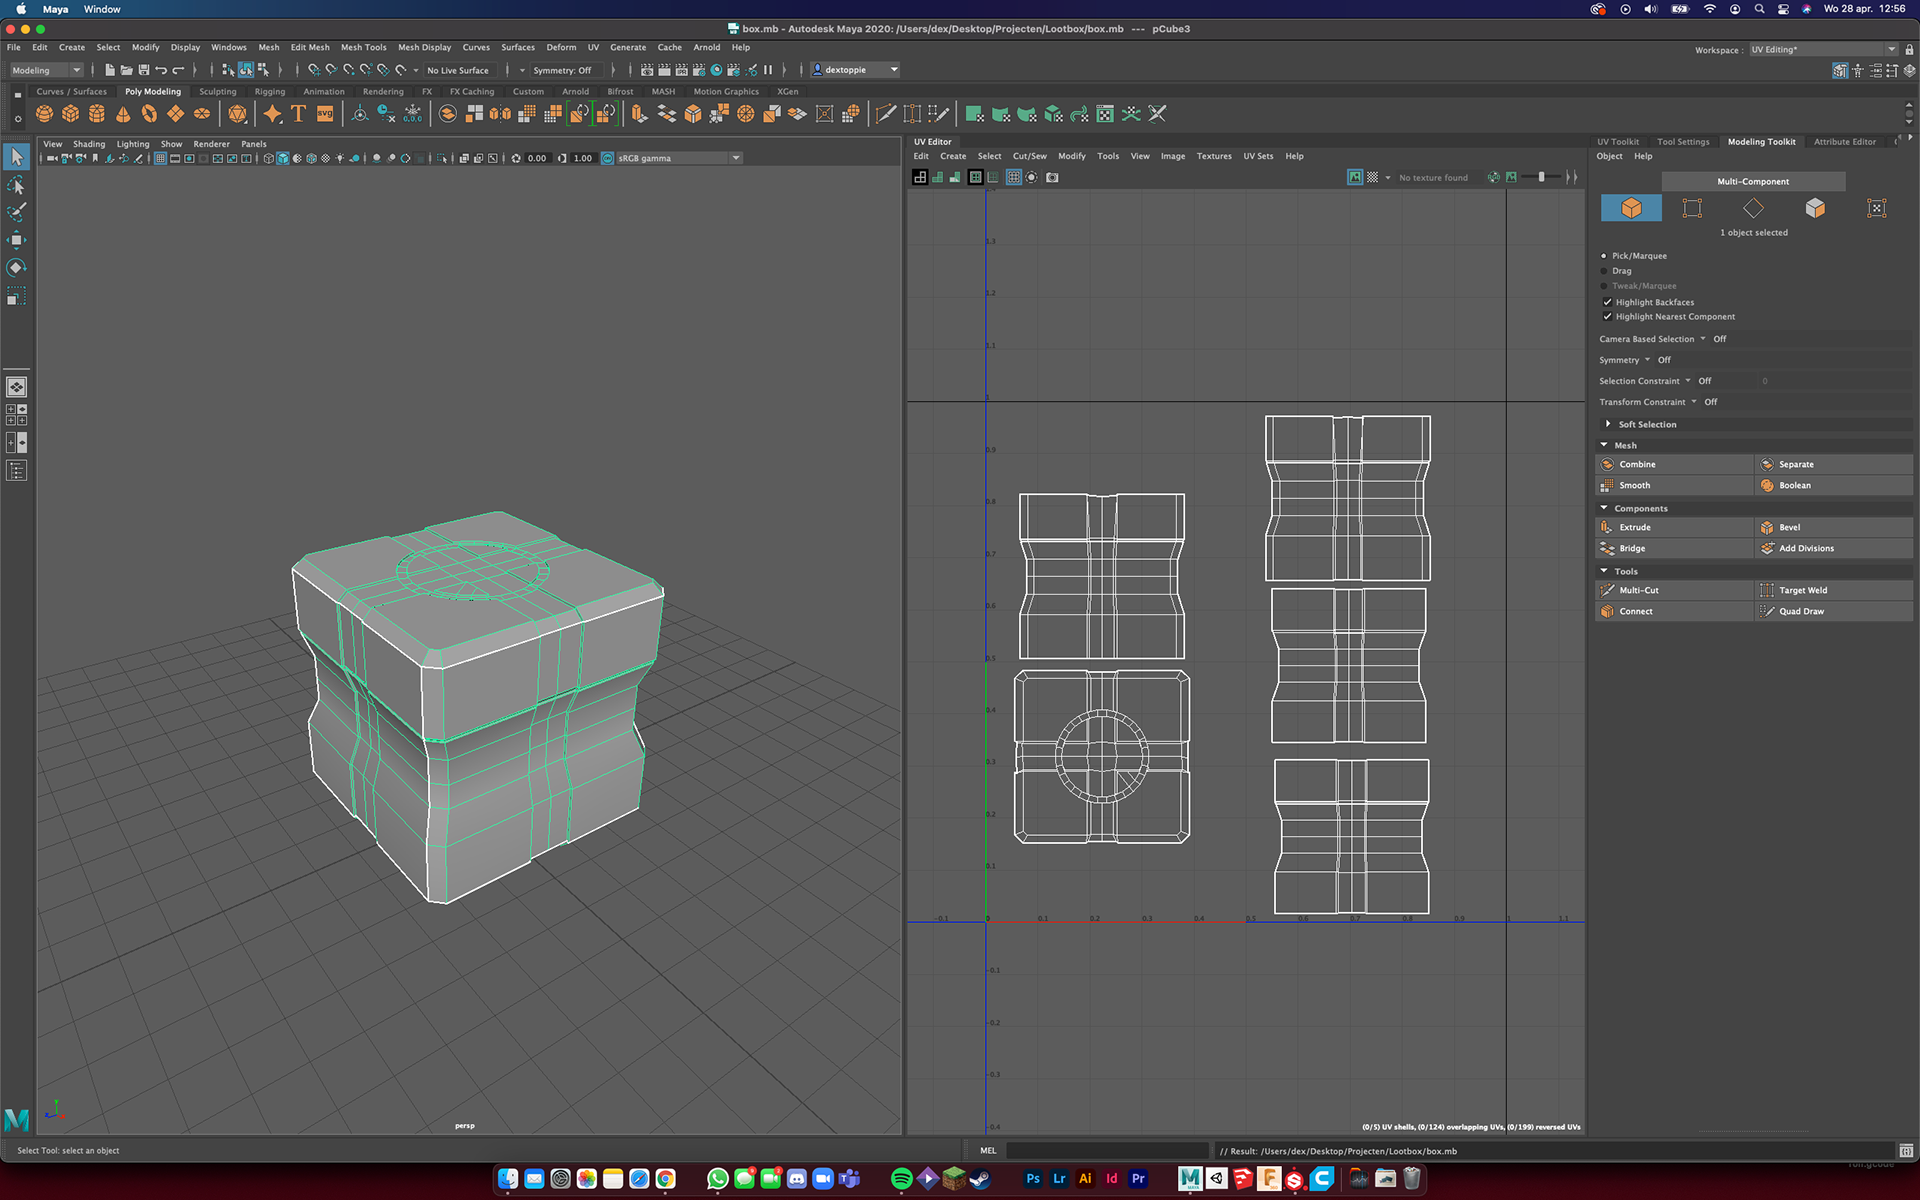Open the Modeling menu set dropdown
Image resolution: width=1920 pixels, height=1200 pixels.
(47, 70)
